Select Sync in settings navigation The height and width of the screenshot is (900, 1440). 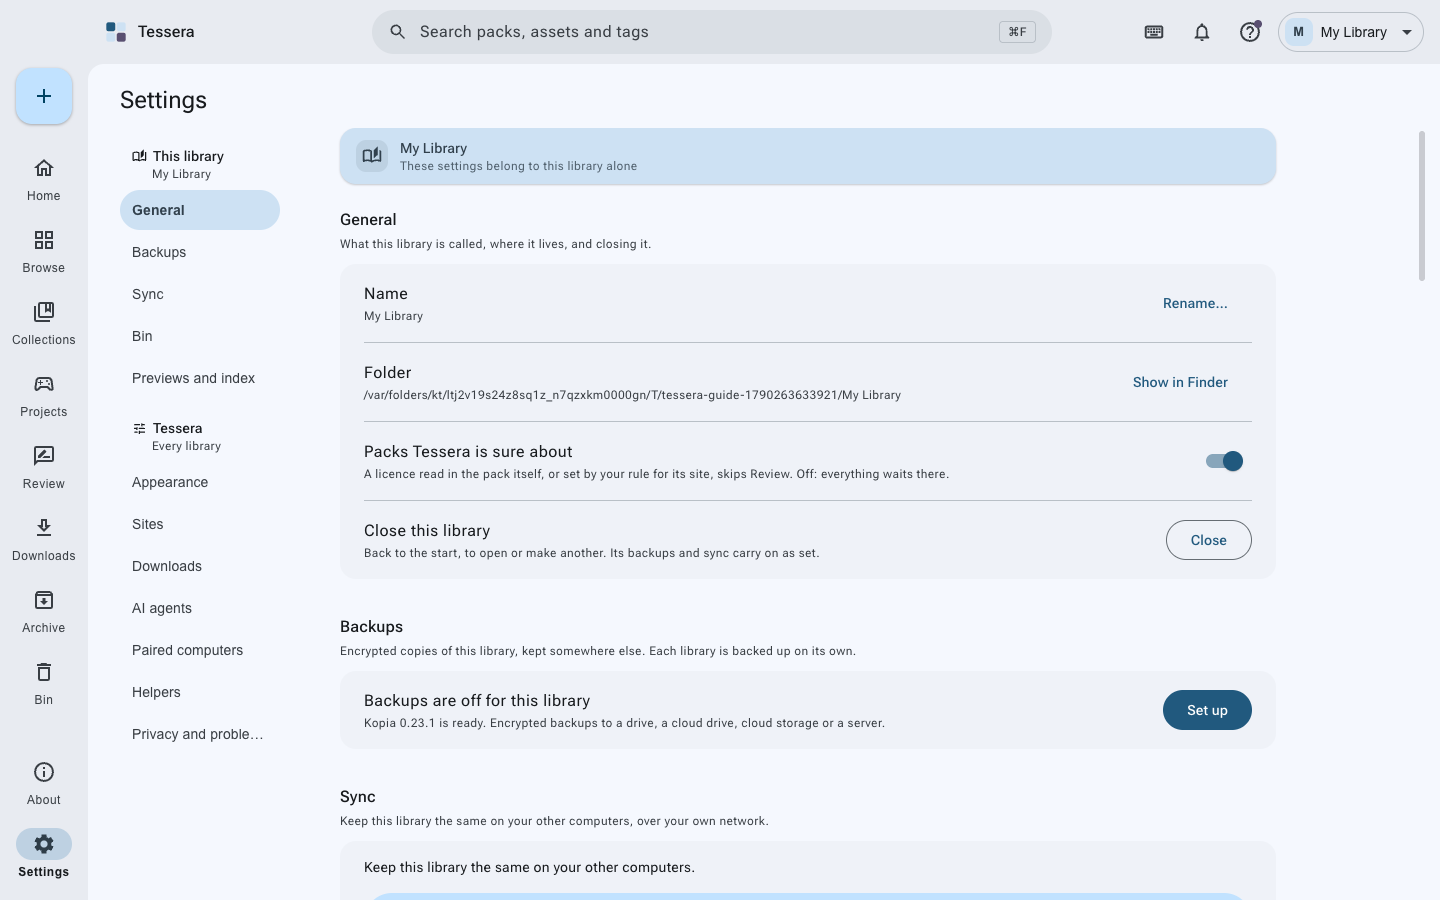pos(200,294)
